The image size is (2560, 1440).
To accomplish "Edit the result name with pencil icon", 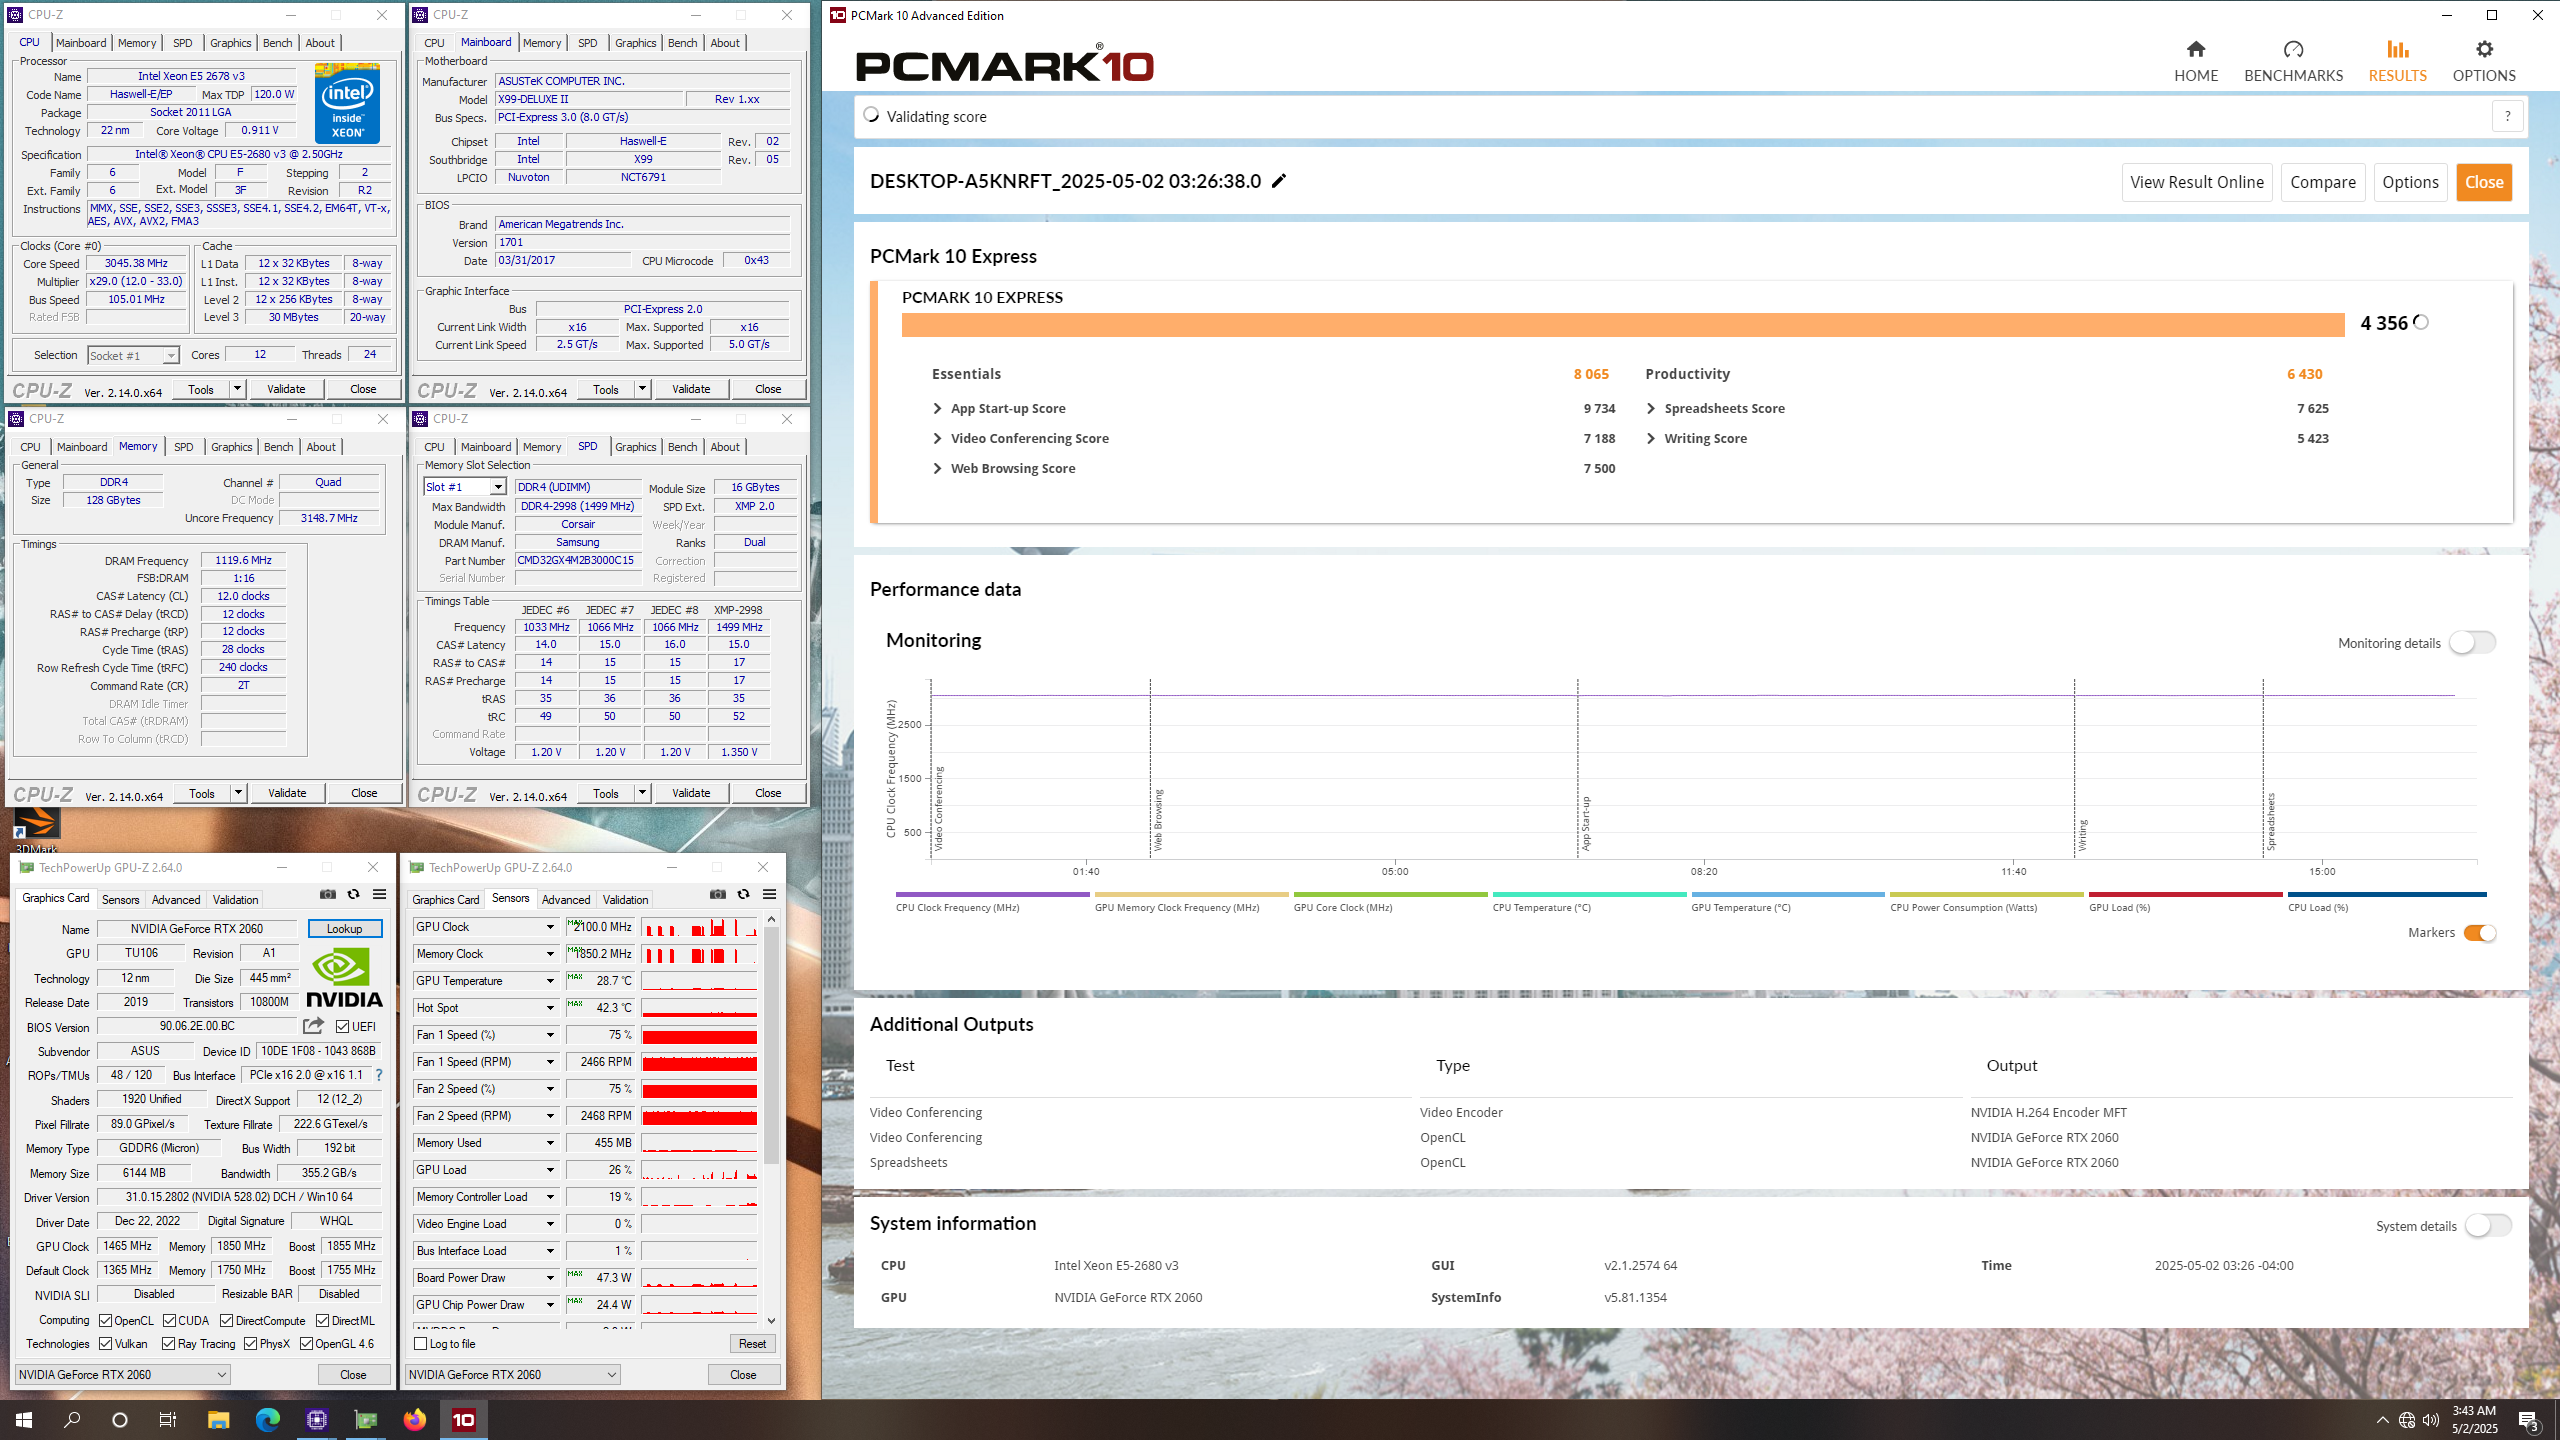I will point(1279,181).
